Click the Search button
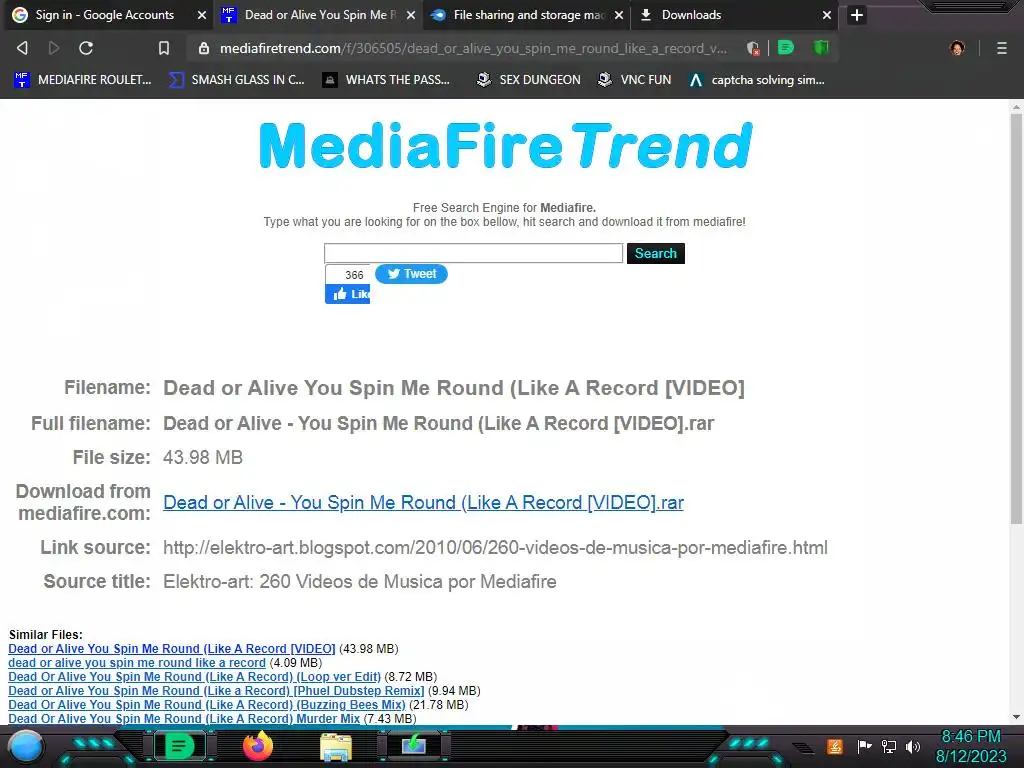The image size is (1024, 768). click(x=656, y=253)
